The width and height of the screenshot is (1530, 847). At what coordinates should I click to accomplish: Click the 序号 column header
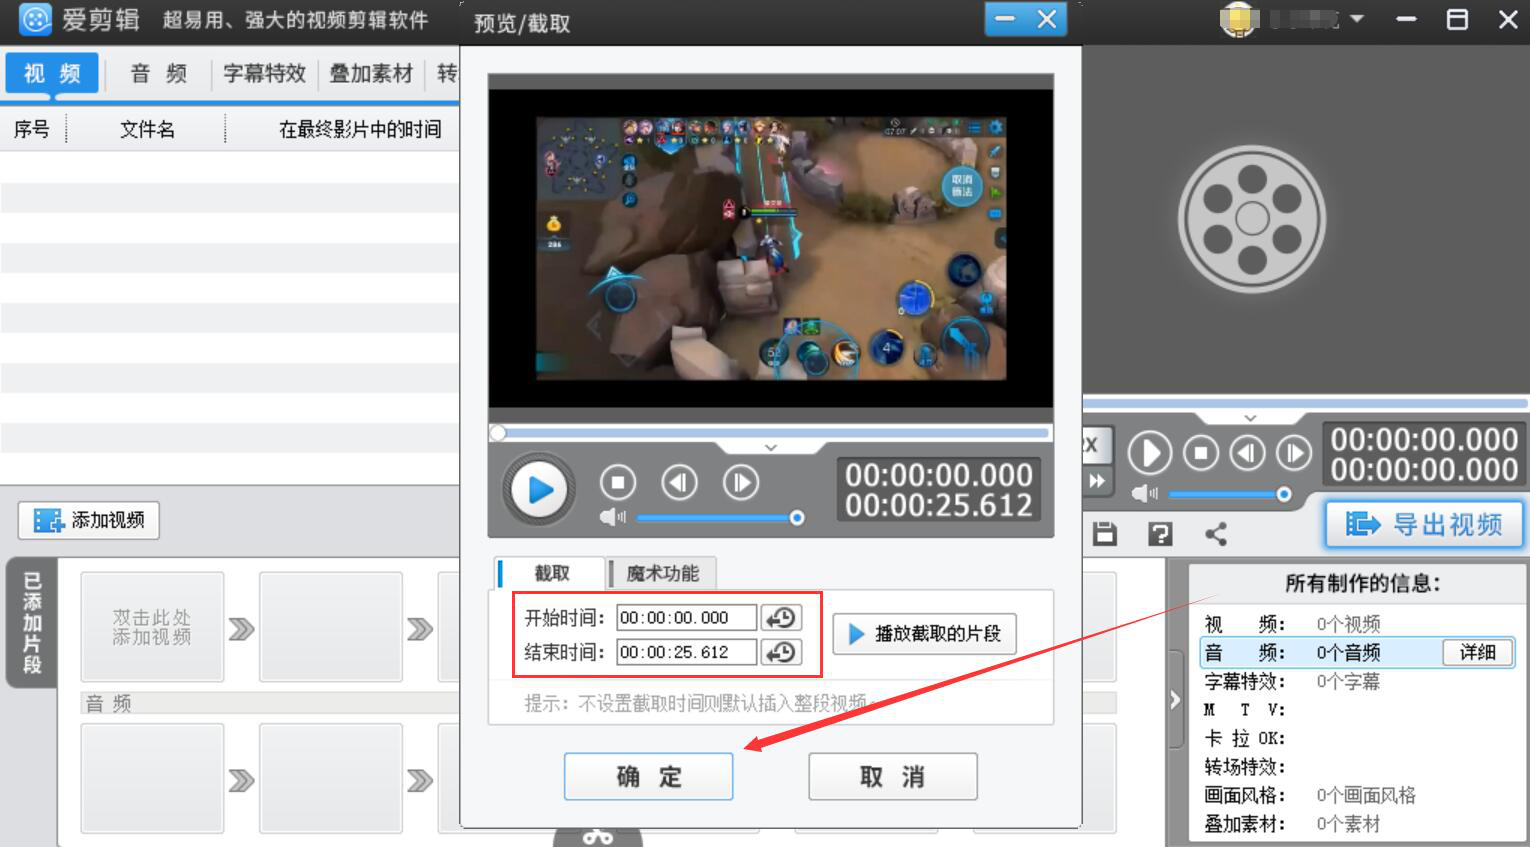click(x=32, y=129)
